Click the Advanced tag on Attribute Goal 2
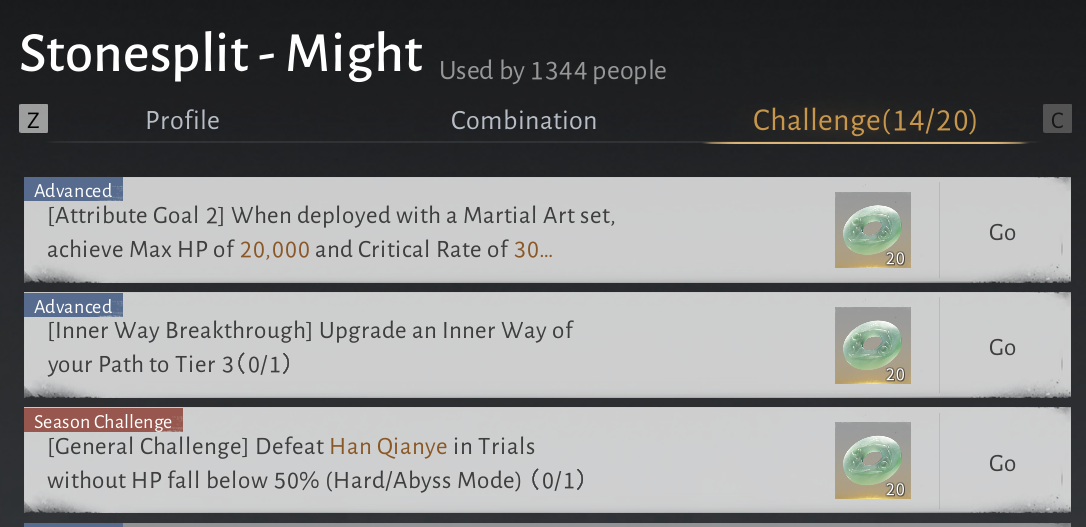 tap(73, 190)
